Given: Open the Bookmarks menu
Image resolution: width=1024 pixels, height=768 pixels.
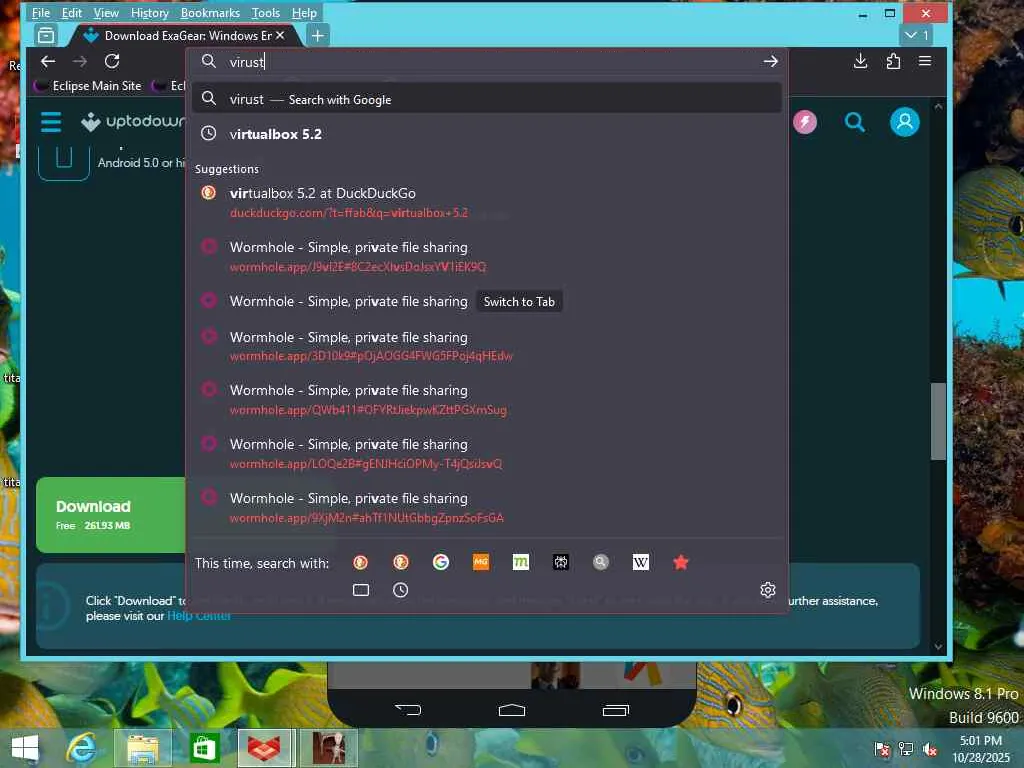Looking at the screenshot, I should point(210,12).
